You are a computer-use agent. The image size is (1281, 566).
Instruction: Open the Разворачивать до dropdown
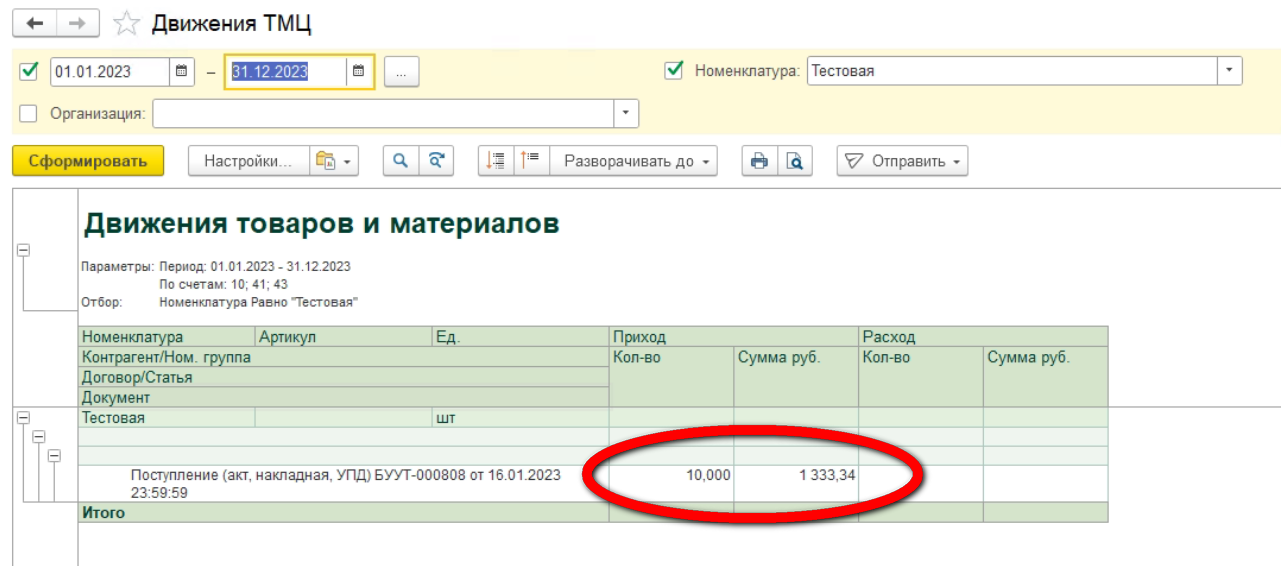[633, 161]
